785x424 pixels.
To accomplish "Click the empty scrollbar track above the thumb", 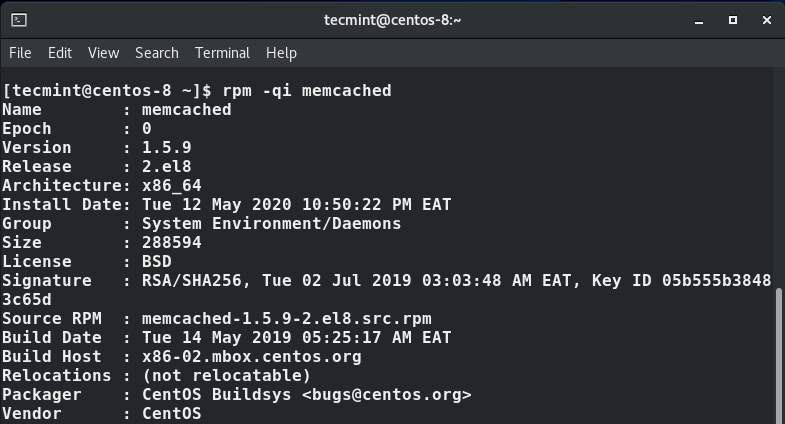I will pos(779,180).
